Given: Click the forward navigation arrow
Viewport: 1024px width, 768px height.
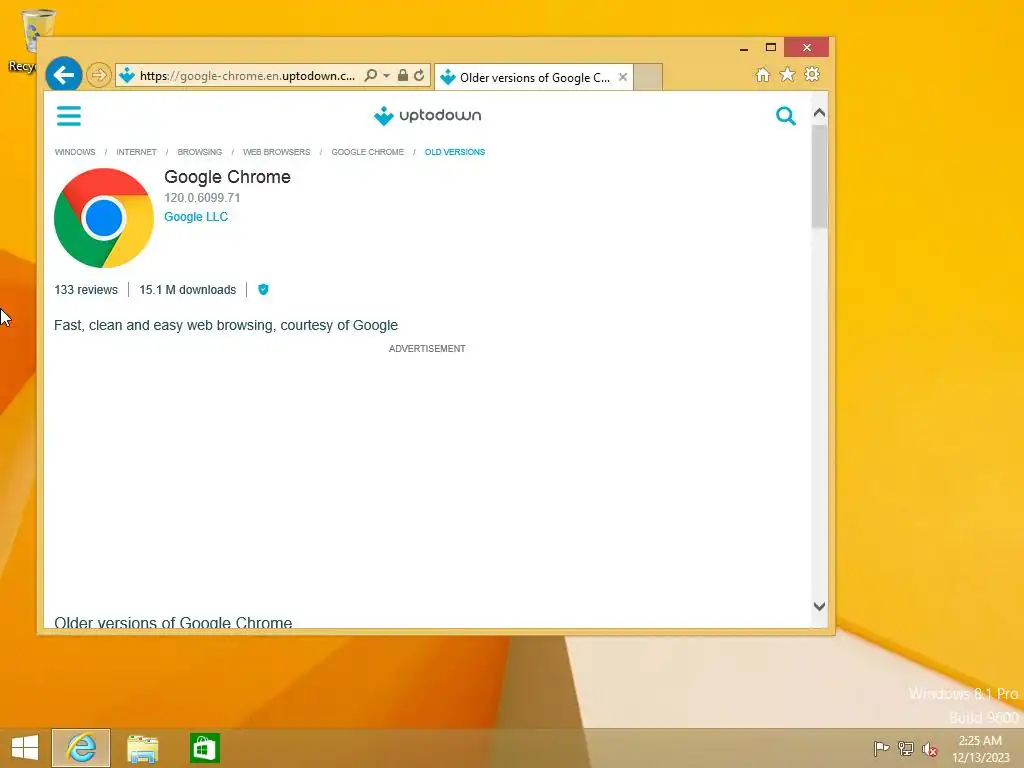Looking at the screenshot, I should tap(99, 75).
